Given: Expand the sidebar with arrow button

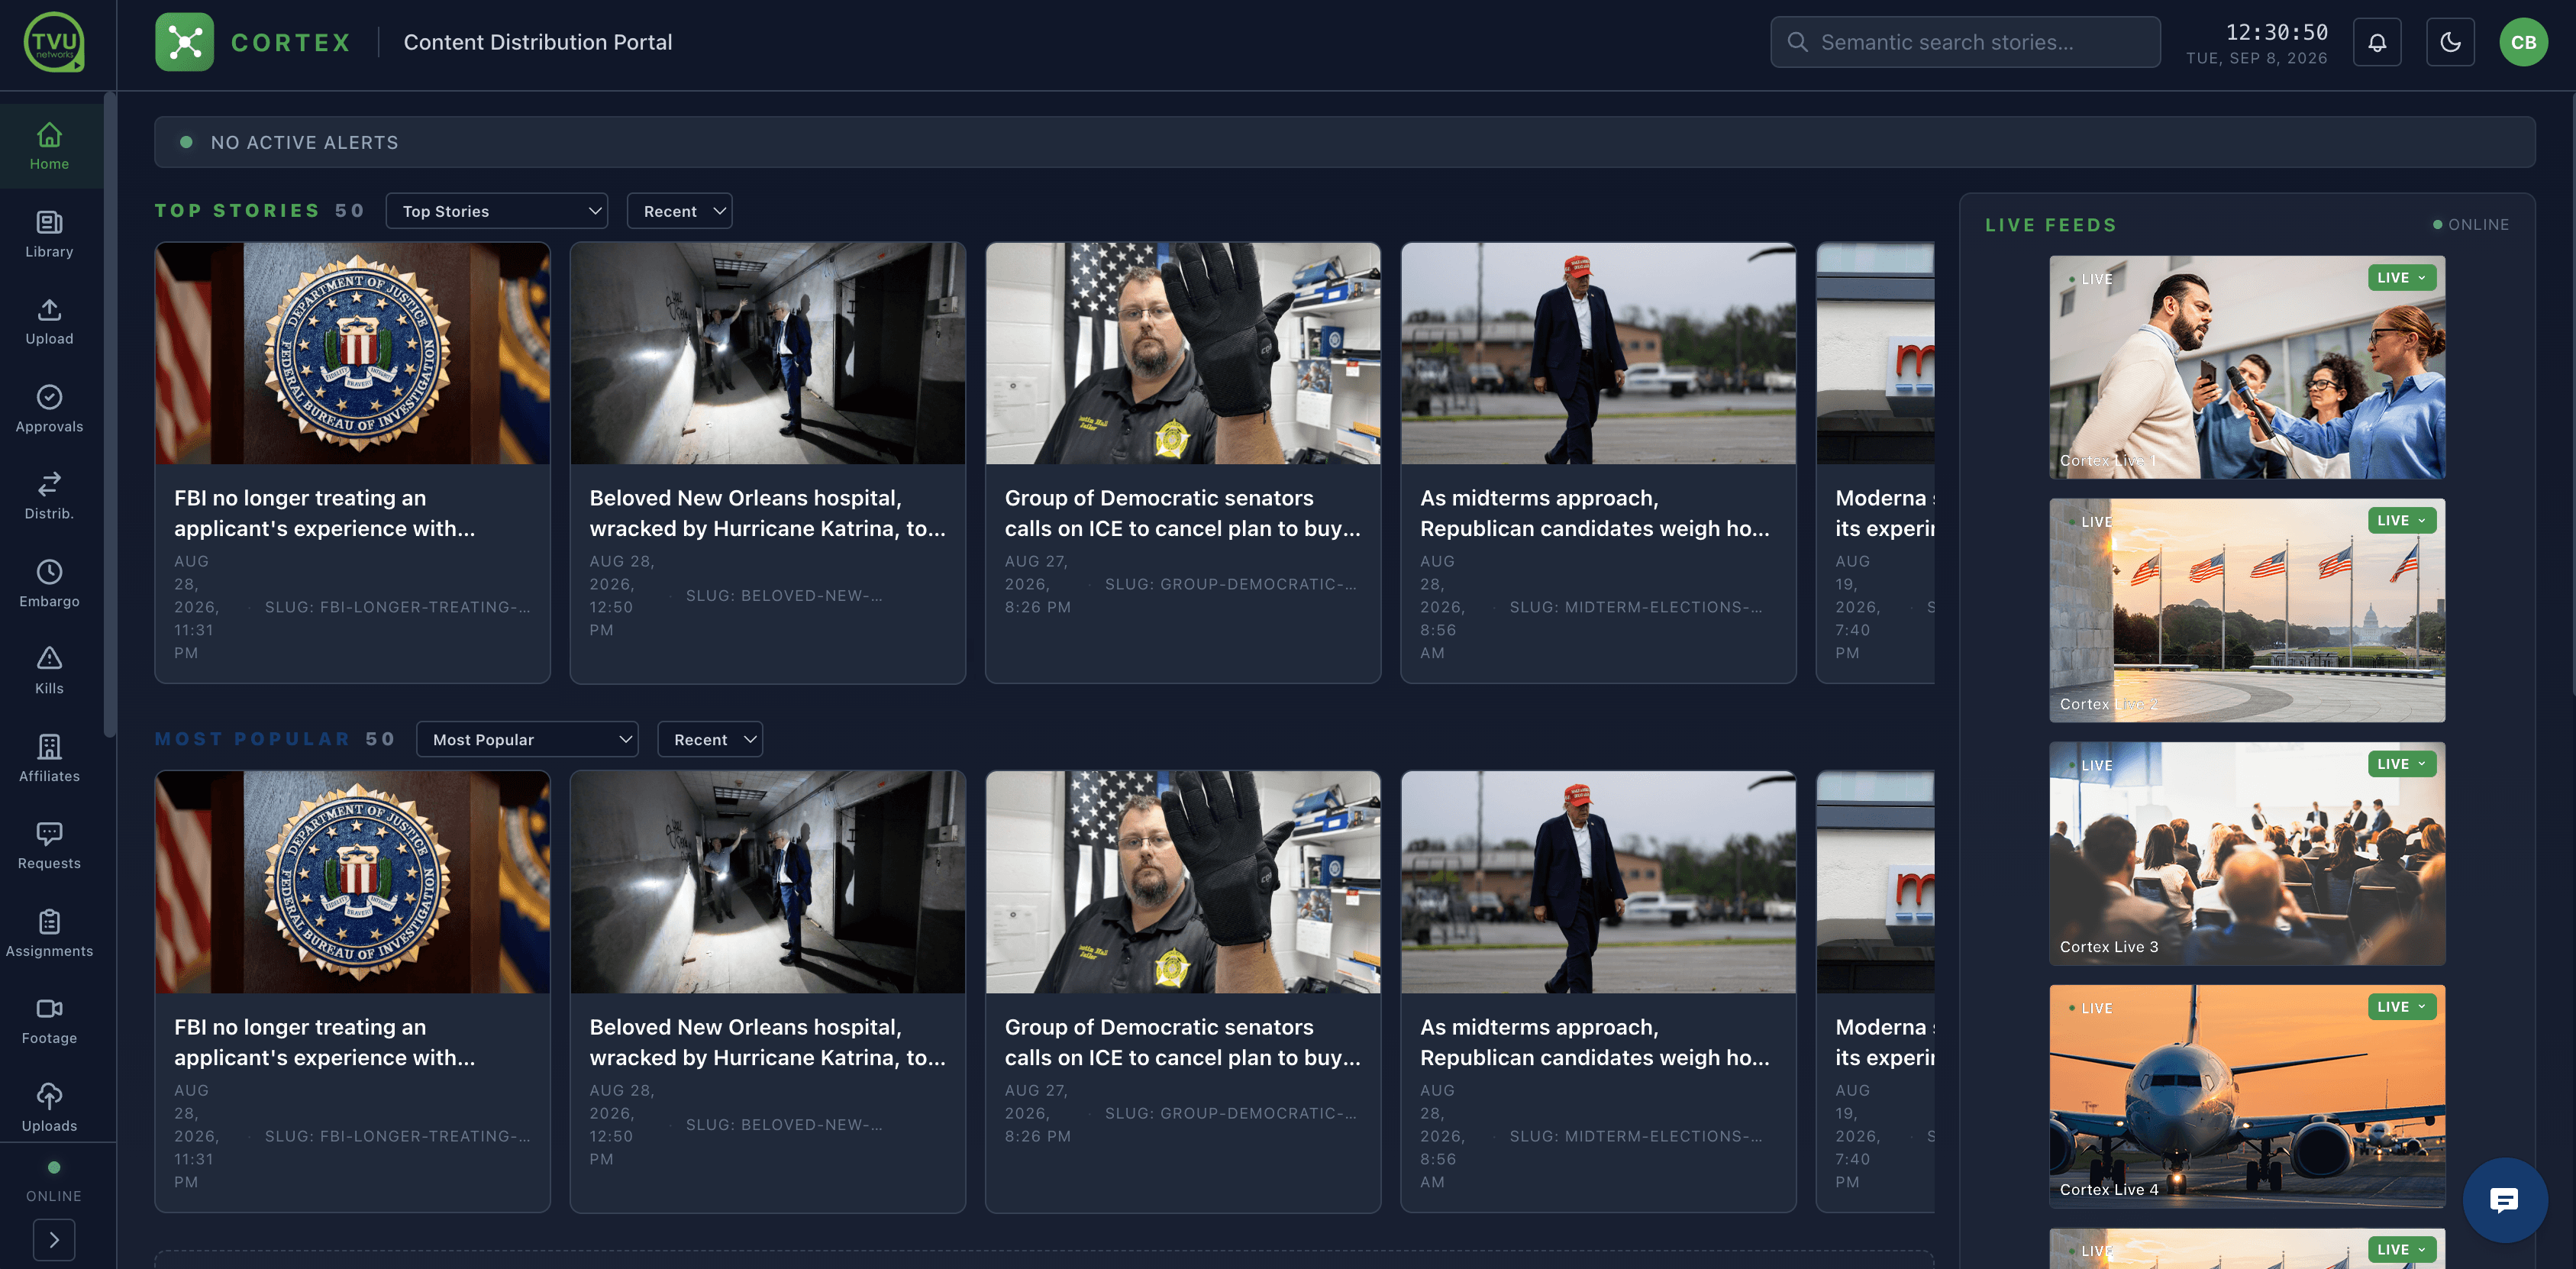Looking at the screenshot, I should [x=54, y=1240].
